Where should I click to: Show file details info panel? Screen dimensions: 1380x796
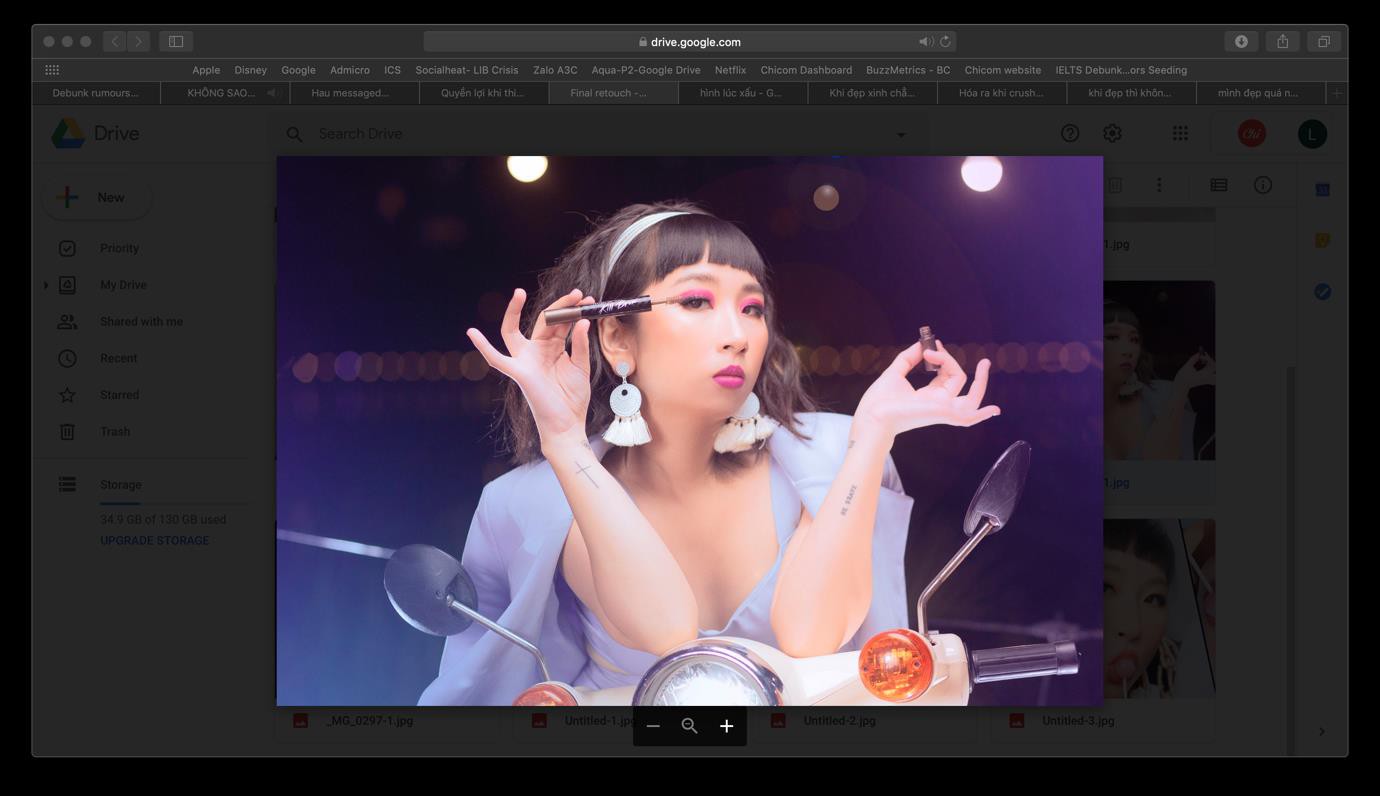[x=1263, y=185]
